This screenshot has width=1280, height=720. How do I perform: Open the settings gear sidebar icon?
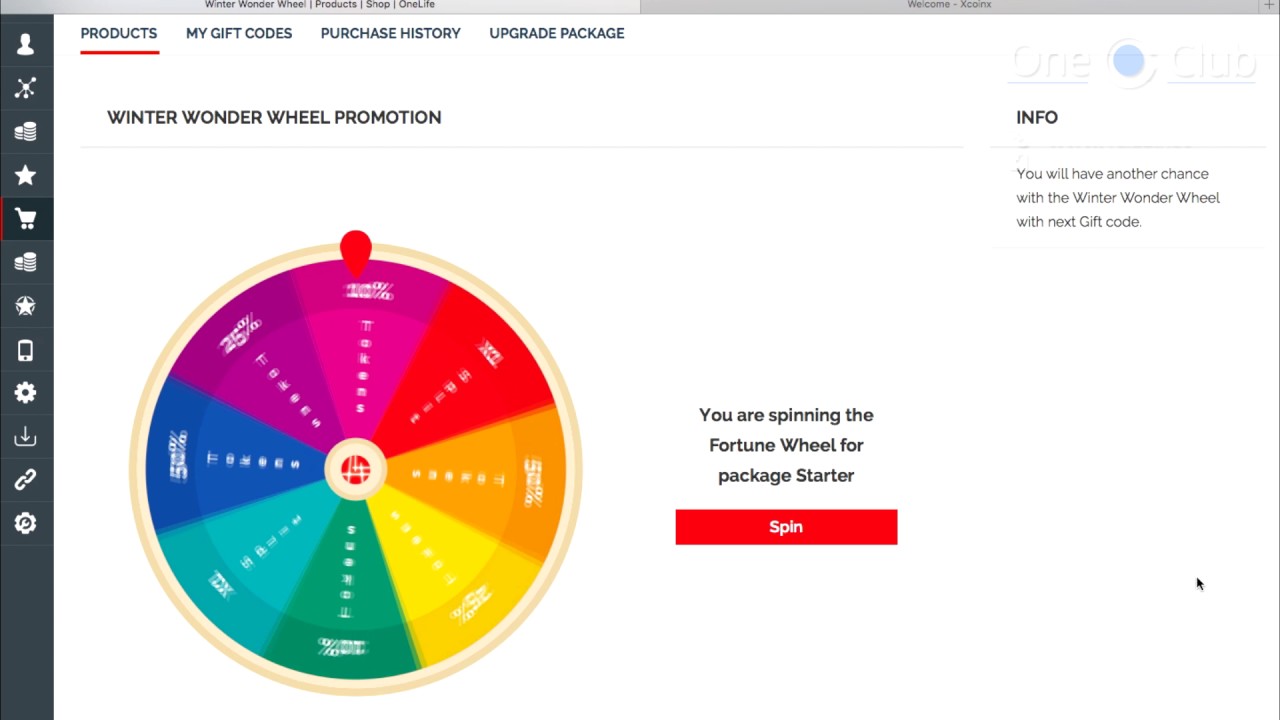(26, 393)
